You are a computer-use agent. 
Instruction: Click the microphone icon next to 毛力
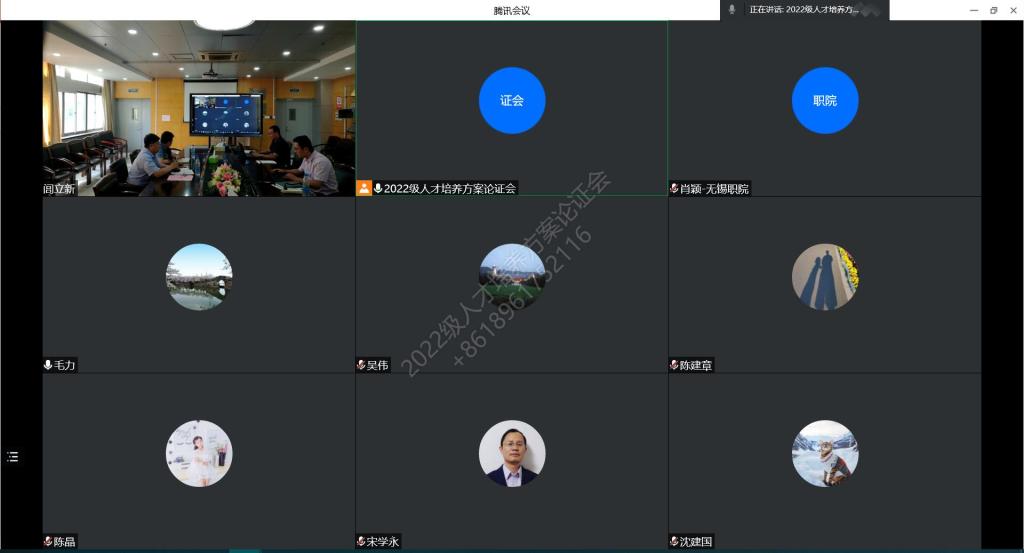pyautogui.click(x=48, y=365)
